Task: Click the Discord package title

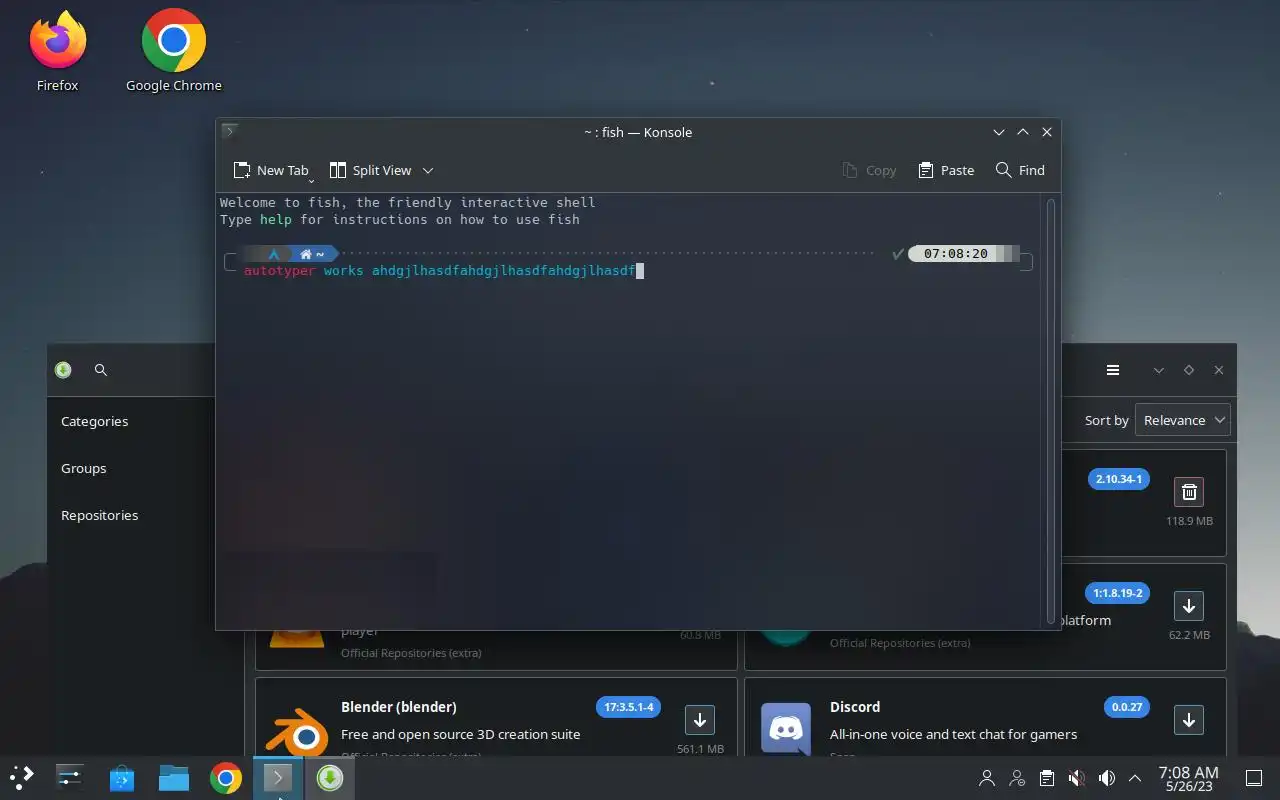Action: pos(855,707)
